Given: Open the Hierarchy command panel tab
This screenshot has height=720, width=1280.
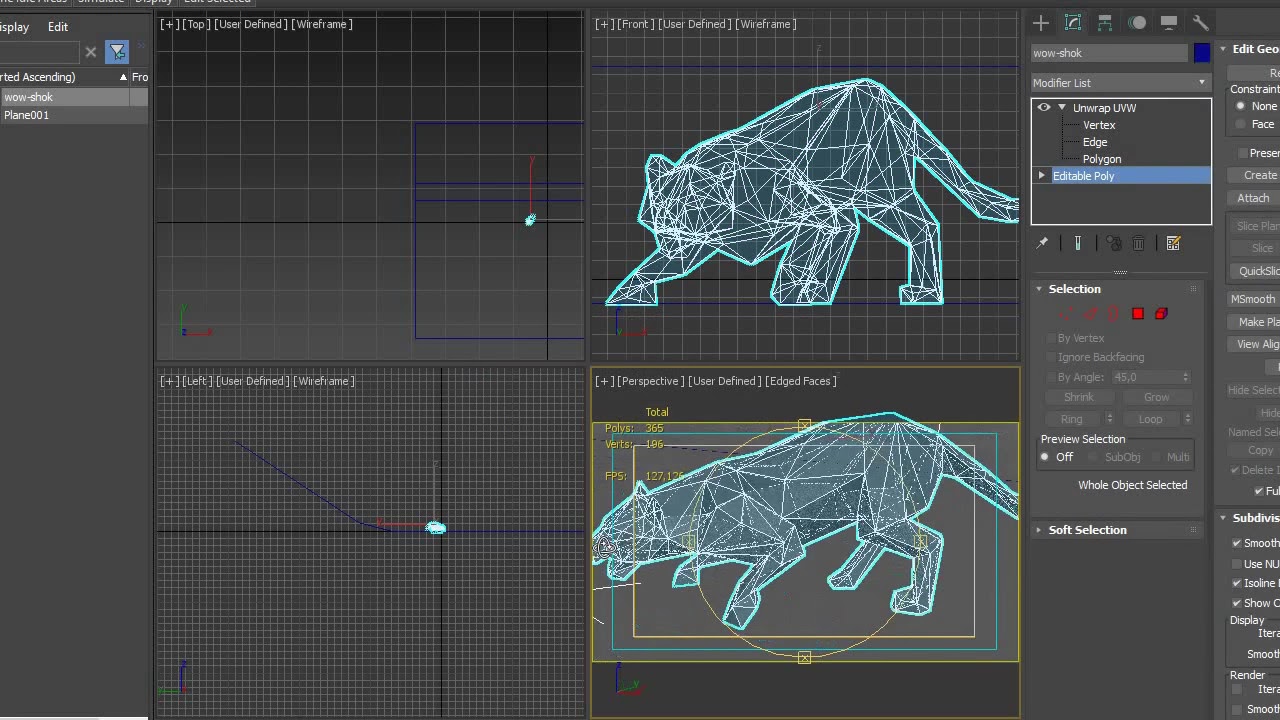Looking at the screenshot, I should [x=1105, y=23].
